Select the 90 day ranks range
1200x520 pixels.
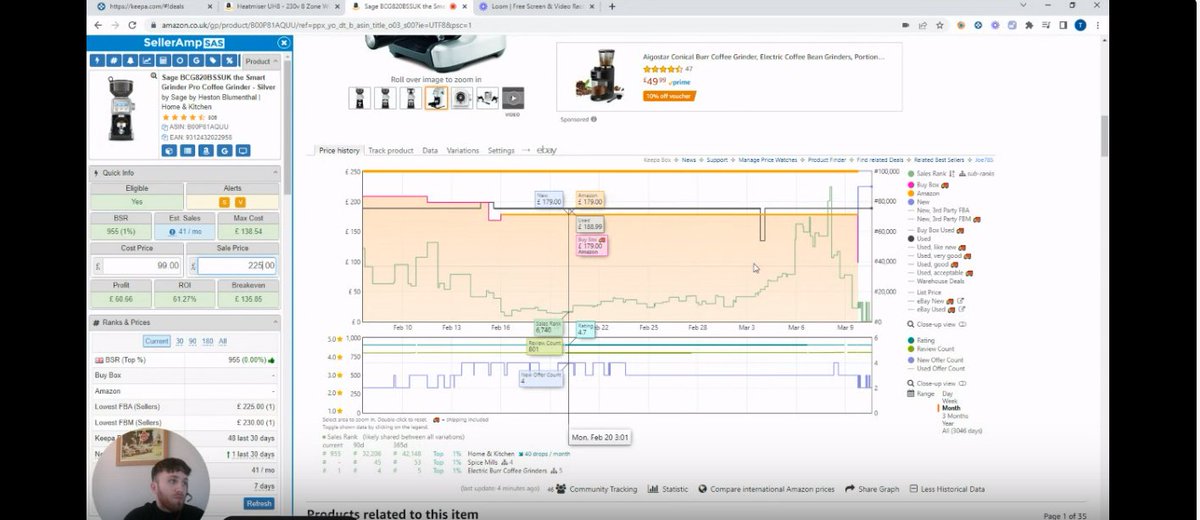pyautogui.click(x=193, y=341)
